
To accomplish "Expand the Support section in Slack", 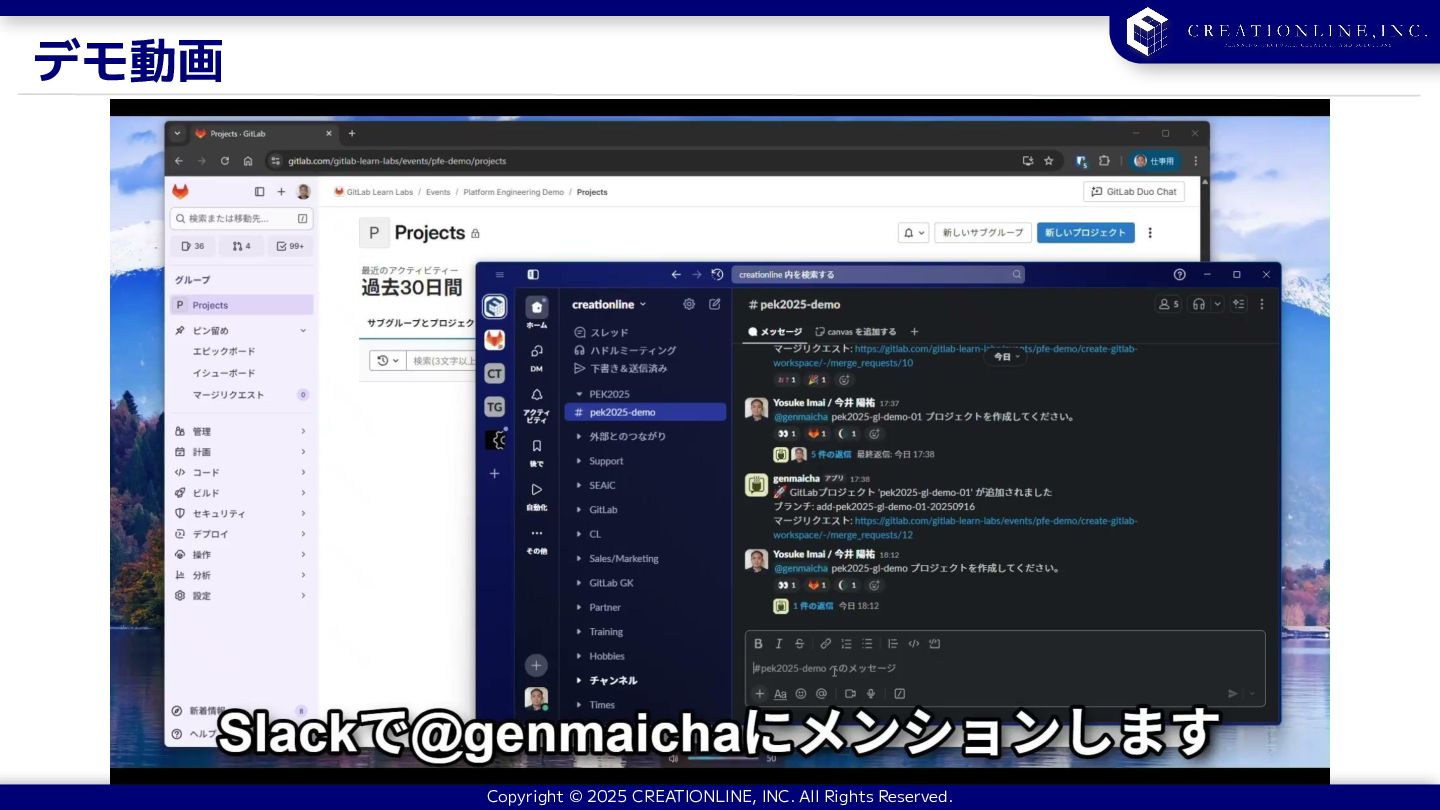I will click(x=579, y=461).
